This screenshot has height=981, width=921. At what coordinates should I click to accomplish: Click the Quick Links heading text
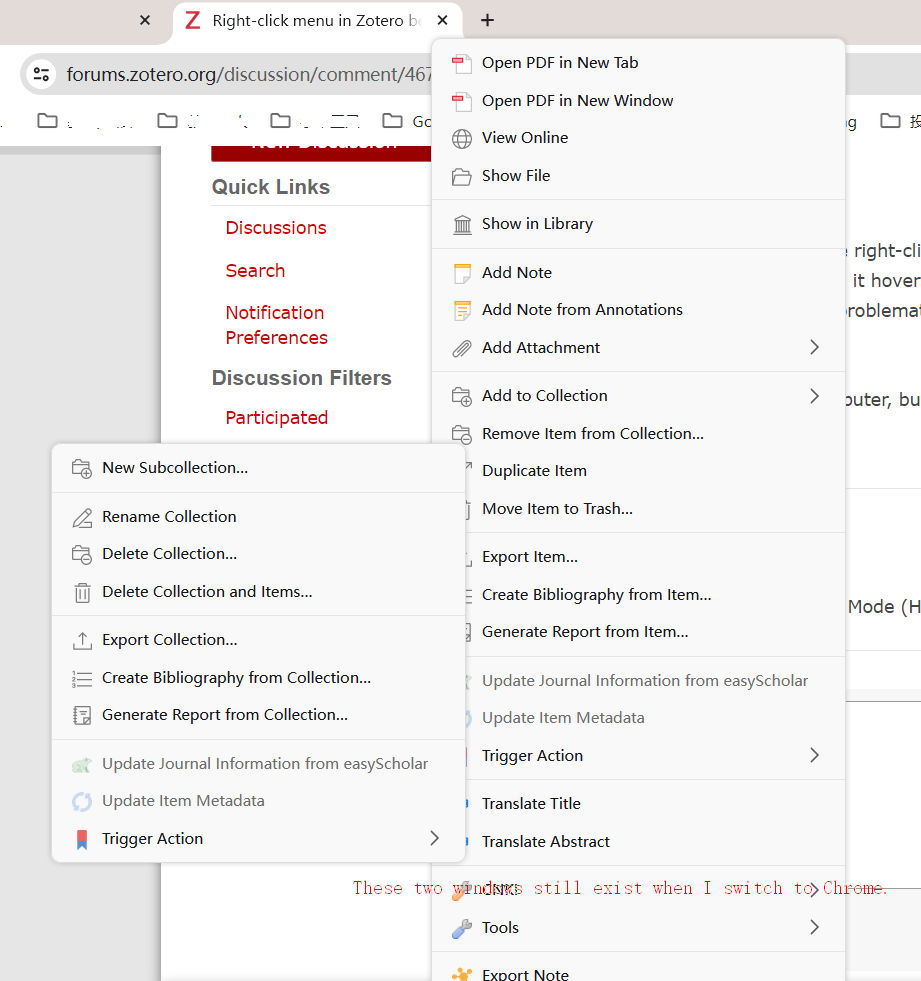tap(271, 187)
